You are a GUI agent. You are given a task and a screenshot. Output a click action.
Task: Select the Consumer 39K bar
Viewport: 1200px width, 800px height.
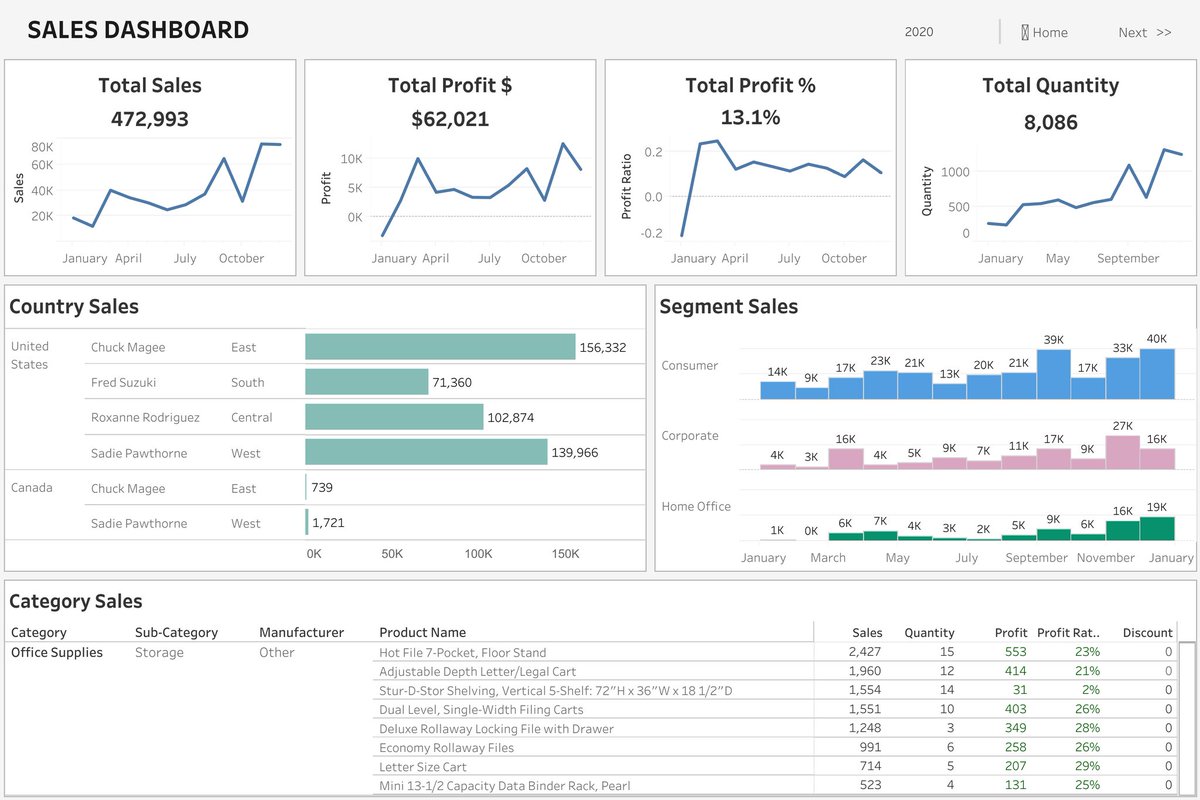[1054, 374]
